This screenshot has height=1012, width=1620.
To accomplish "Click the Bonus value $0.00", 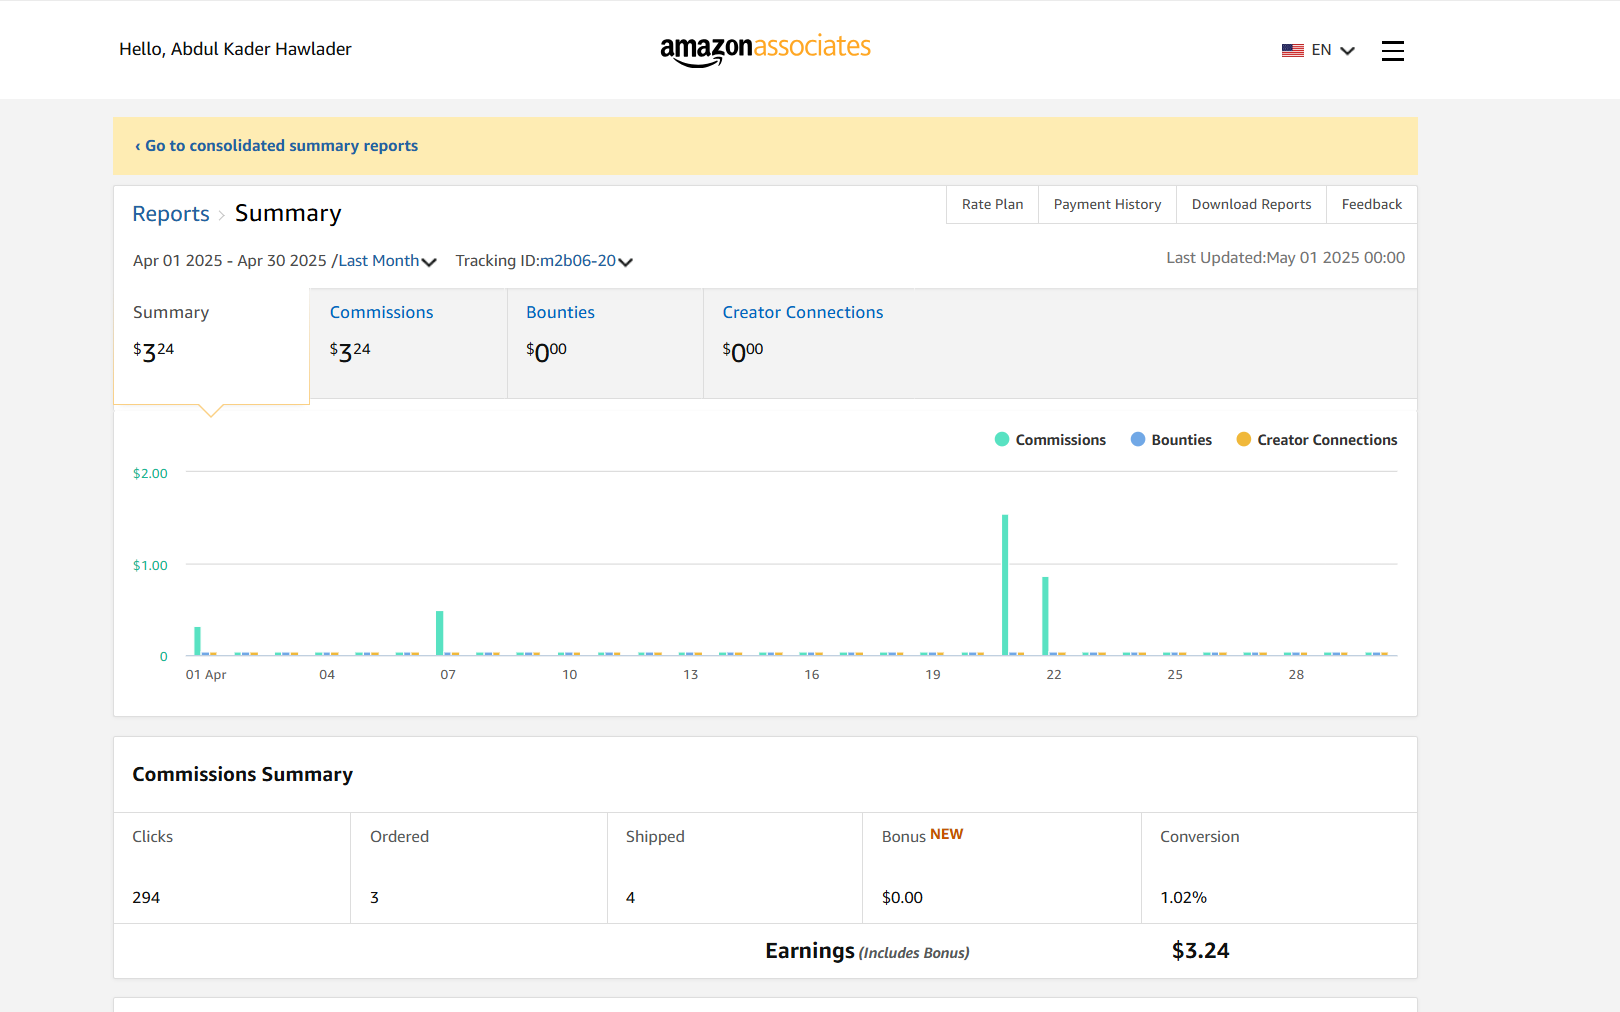I will pos(902,898).
